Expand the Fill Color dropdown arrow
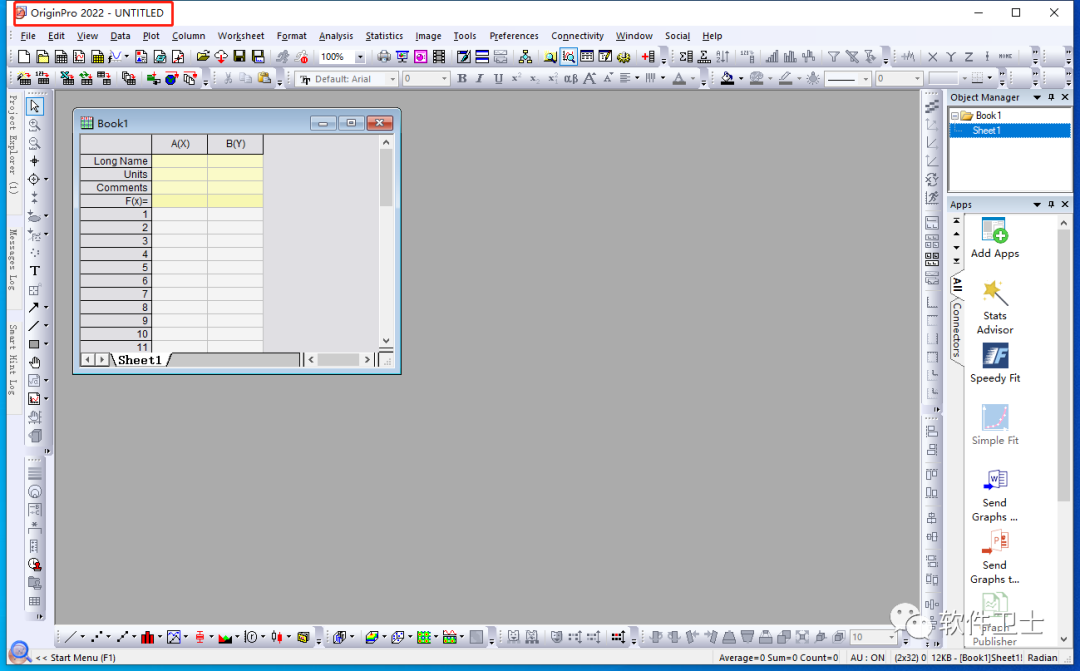Viewport: 1080px width, 671px height. click(x=741, y=79)
